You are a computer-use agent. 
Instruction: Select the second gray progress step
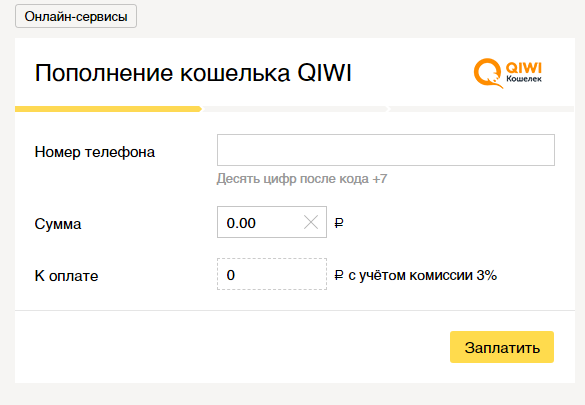(x=296, y=109)
